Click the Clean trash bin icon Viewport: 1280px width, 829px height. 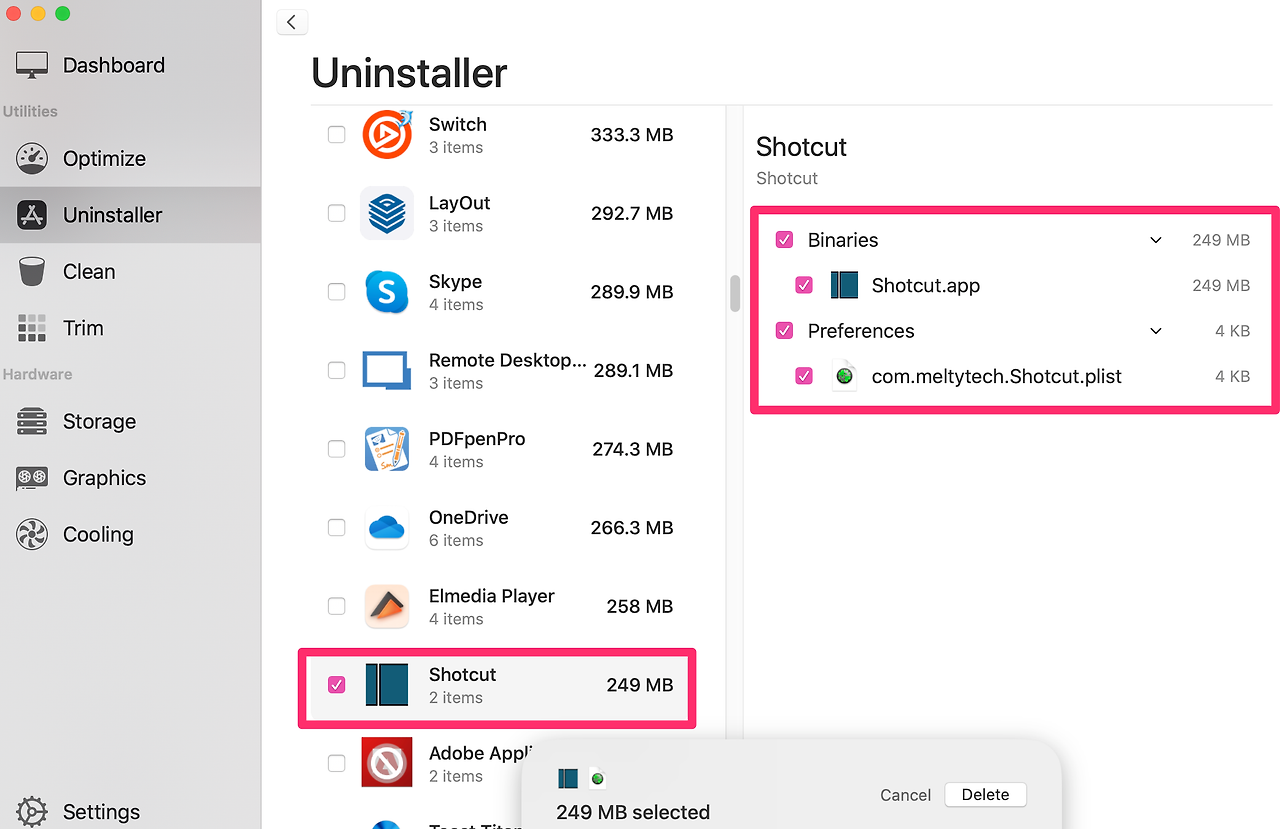click(x=32, y=271)
